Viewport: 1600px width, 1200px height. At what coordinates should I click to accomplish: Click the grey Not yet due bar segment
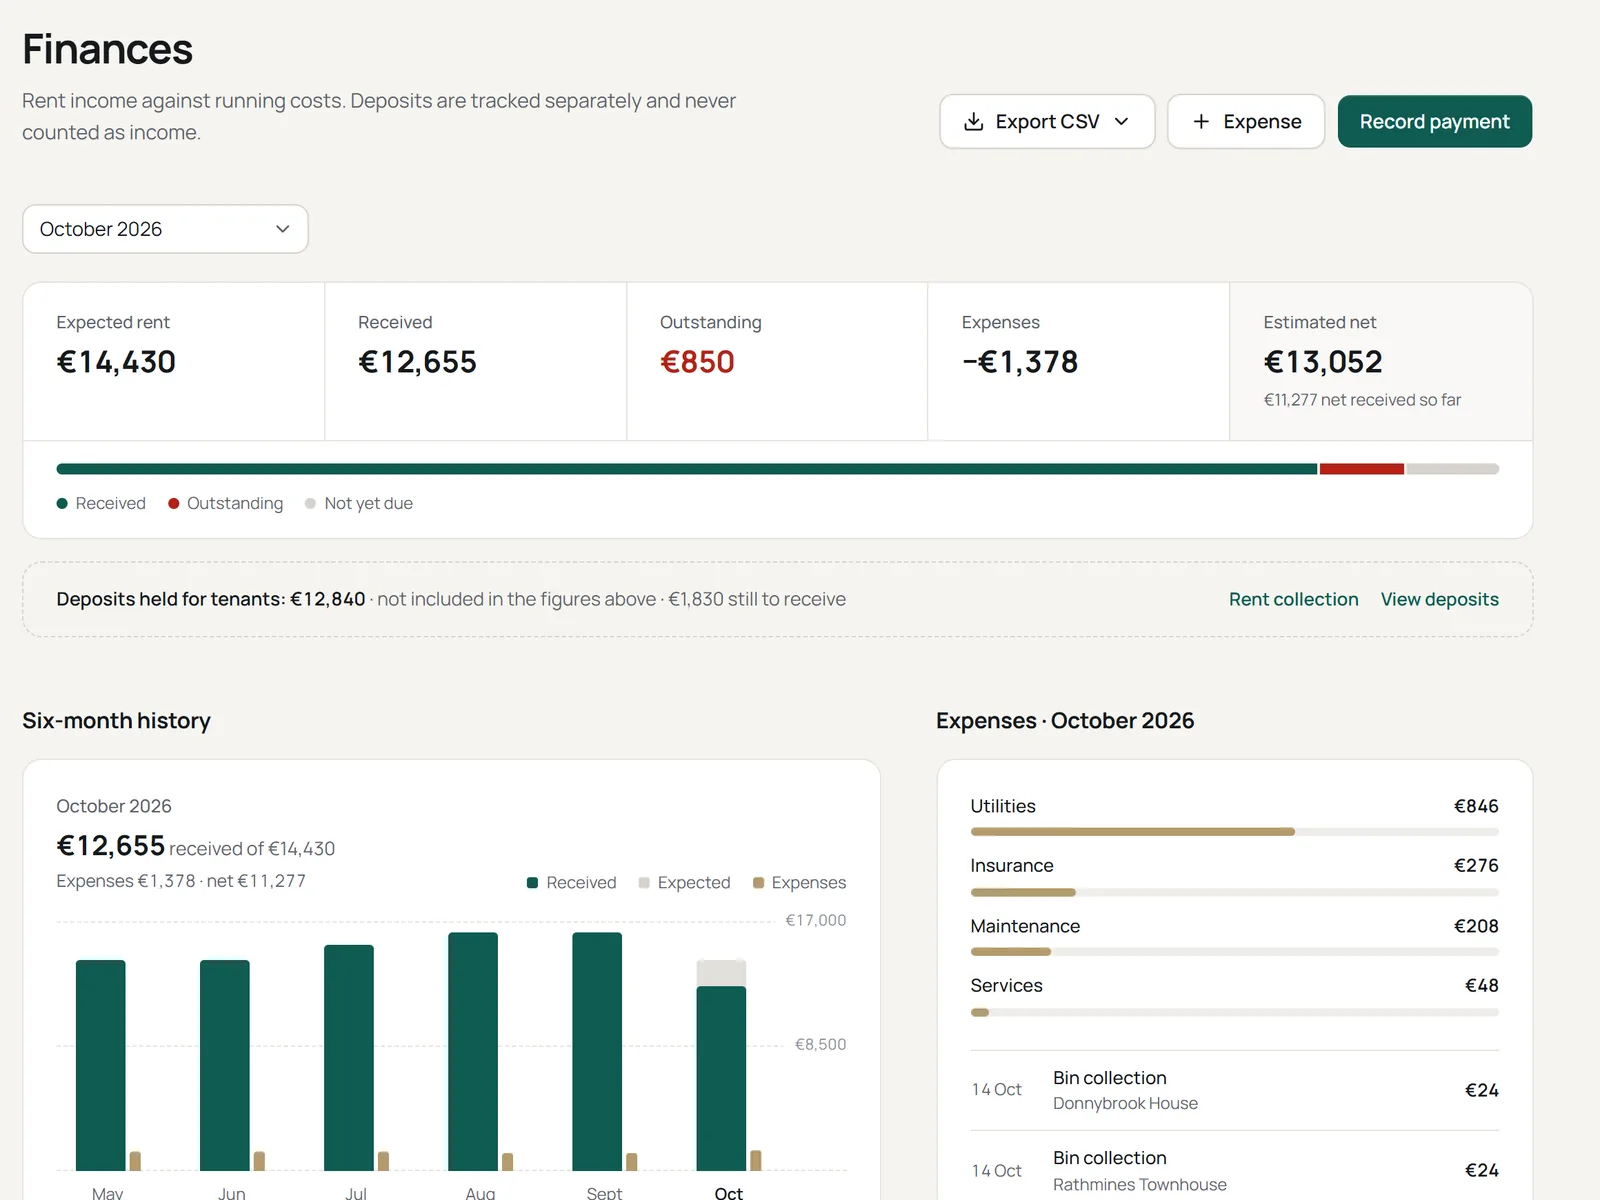tap(1453, 469)
